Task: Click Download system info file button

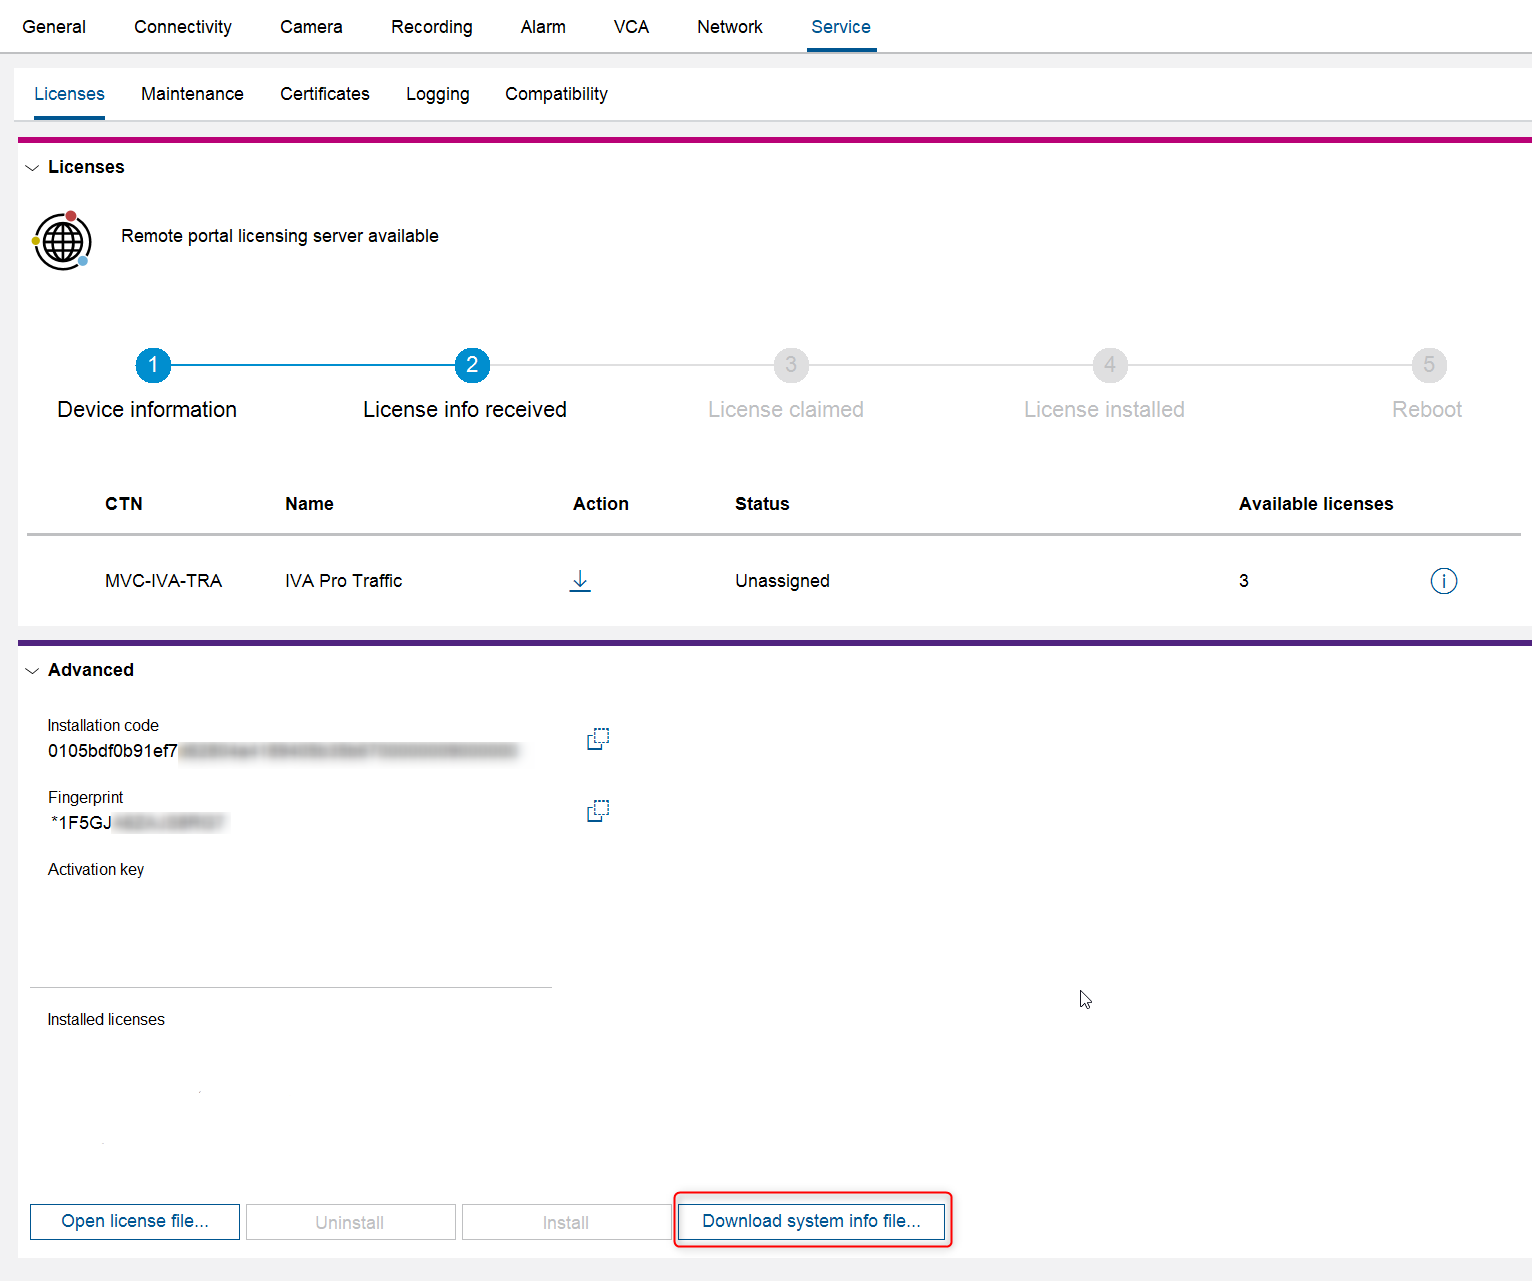Action: pyautogui.click(x=811, y=1221)
